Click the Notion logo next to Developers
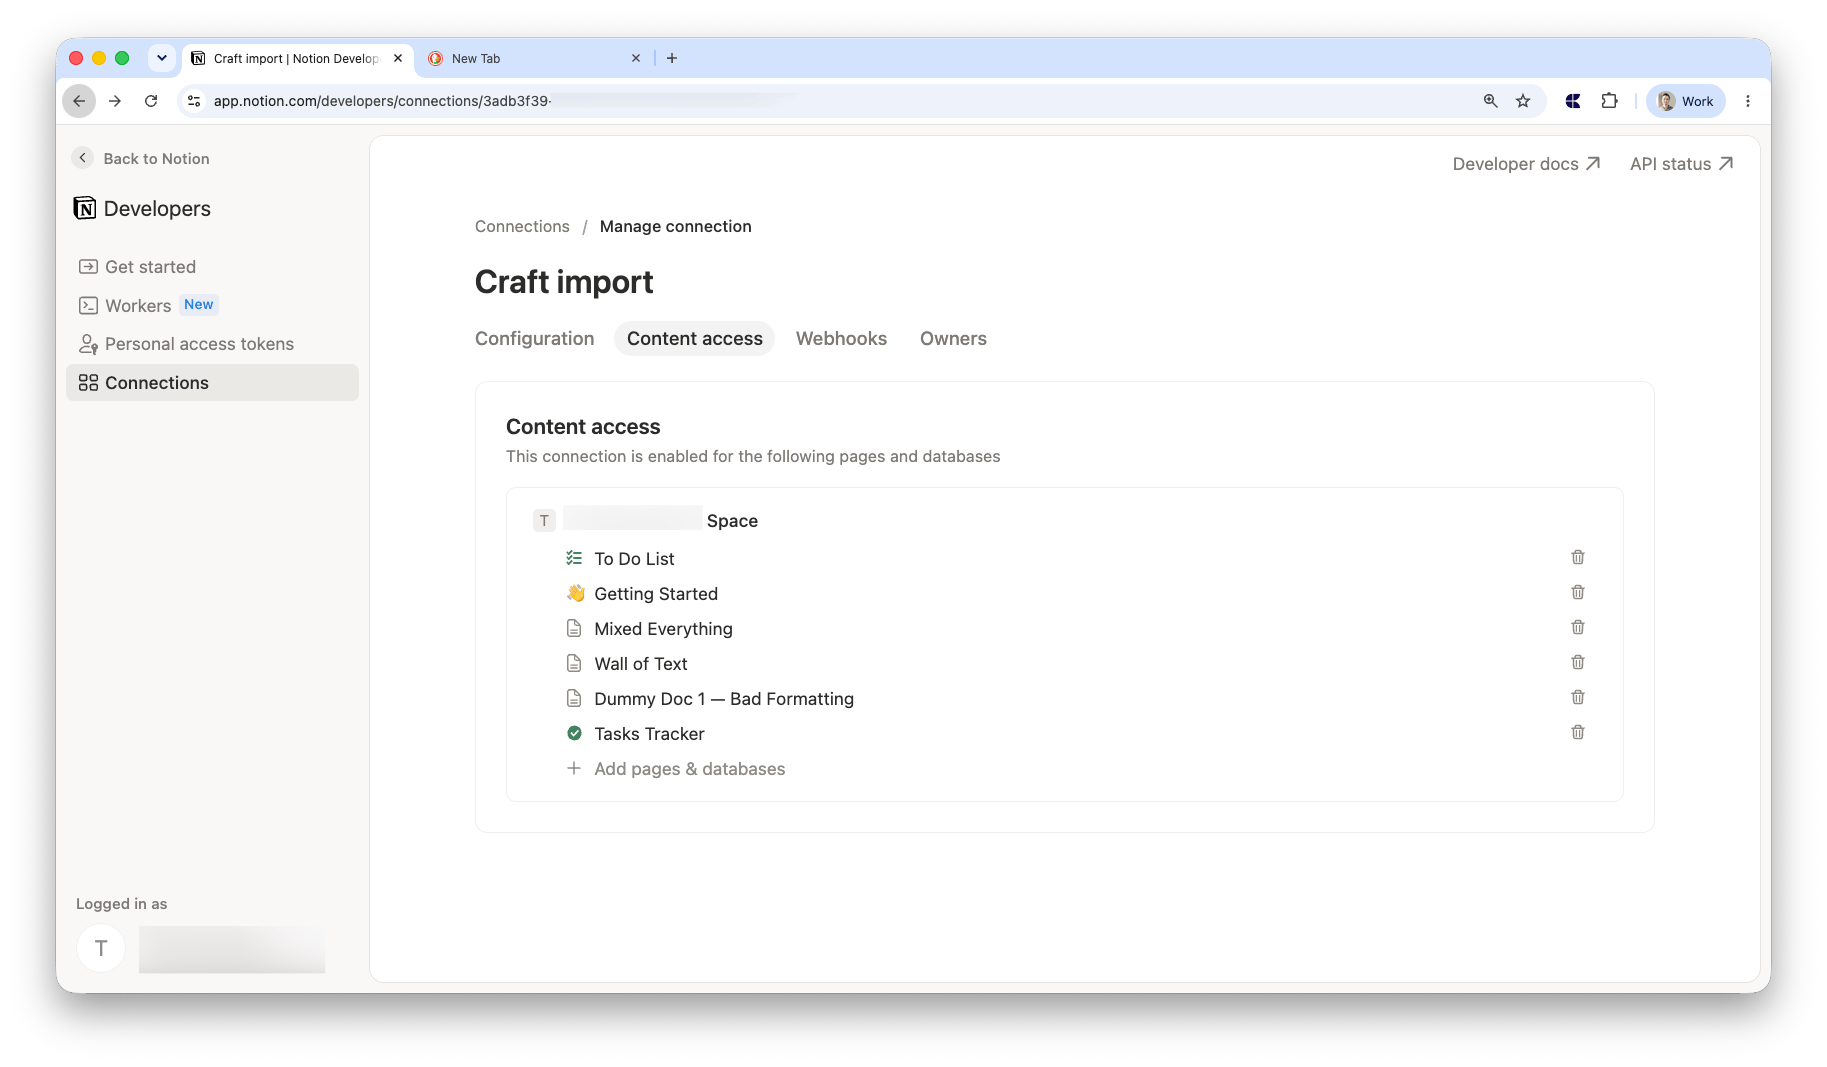The width and height of the screenshot is (1827, 1067). 85,208
